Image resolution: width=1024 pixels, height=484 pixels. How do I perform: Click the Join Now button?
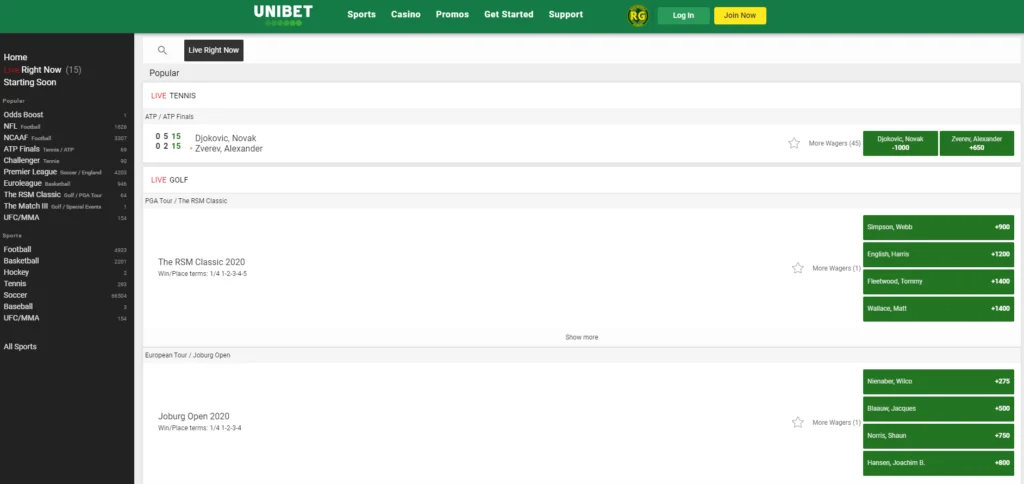click(740, 16)
